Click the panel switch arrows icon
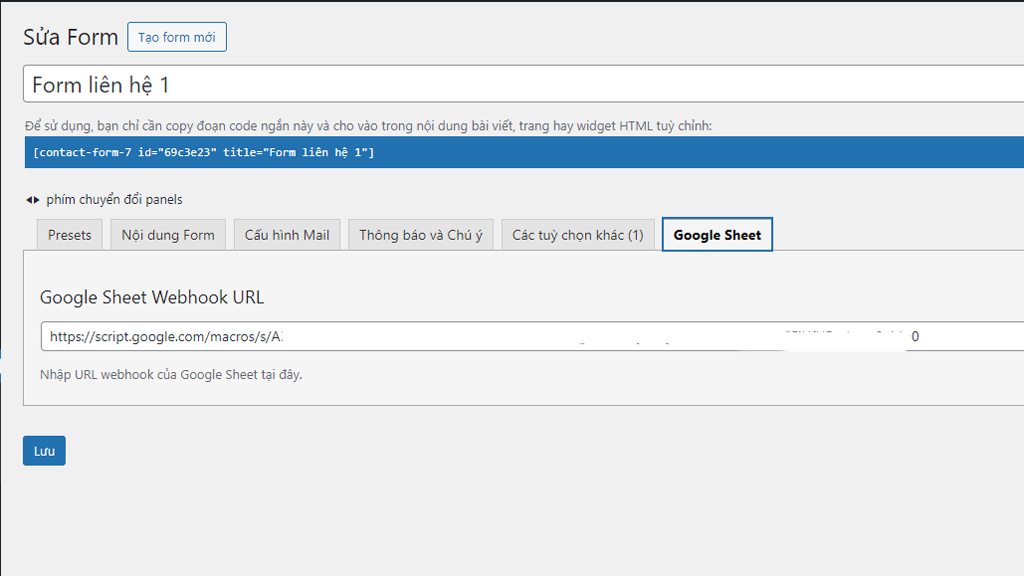 click(x=33, y=200)
